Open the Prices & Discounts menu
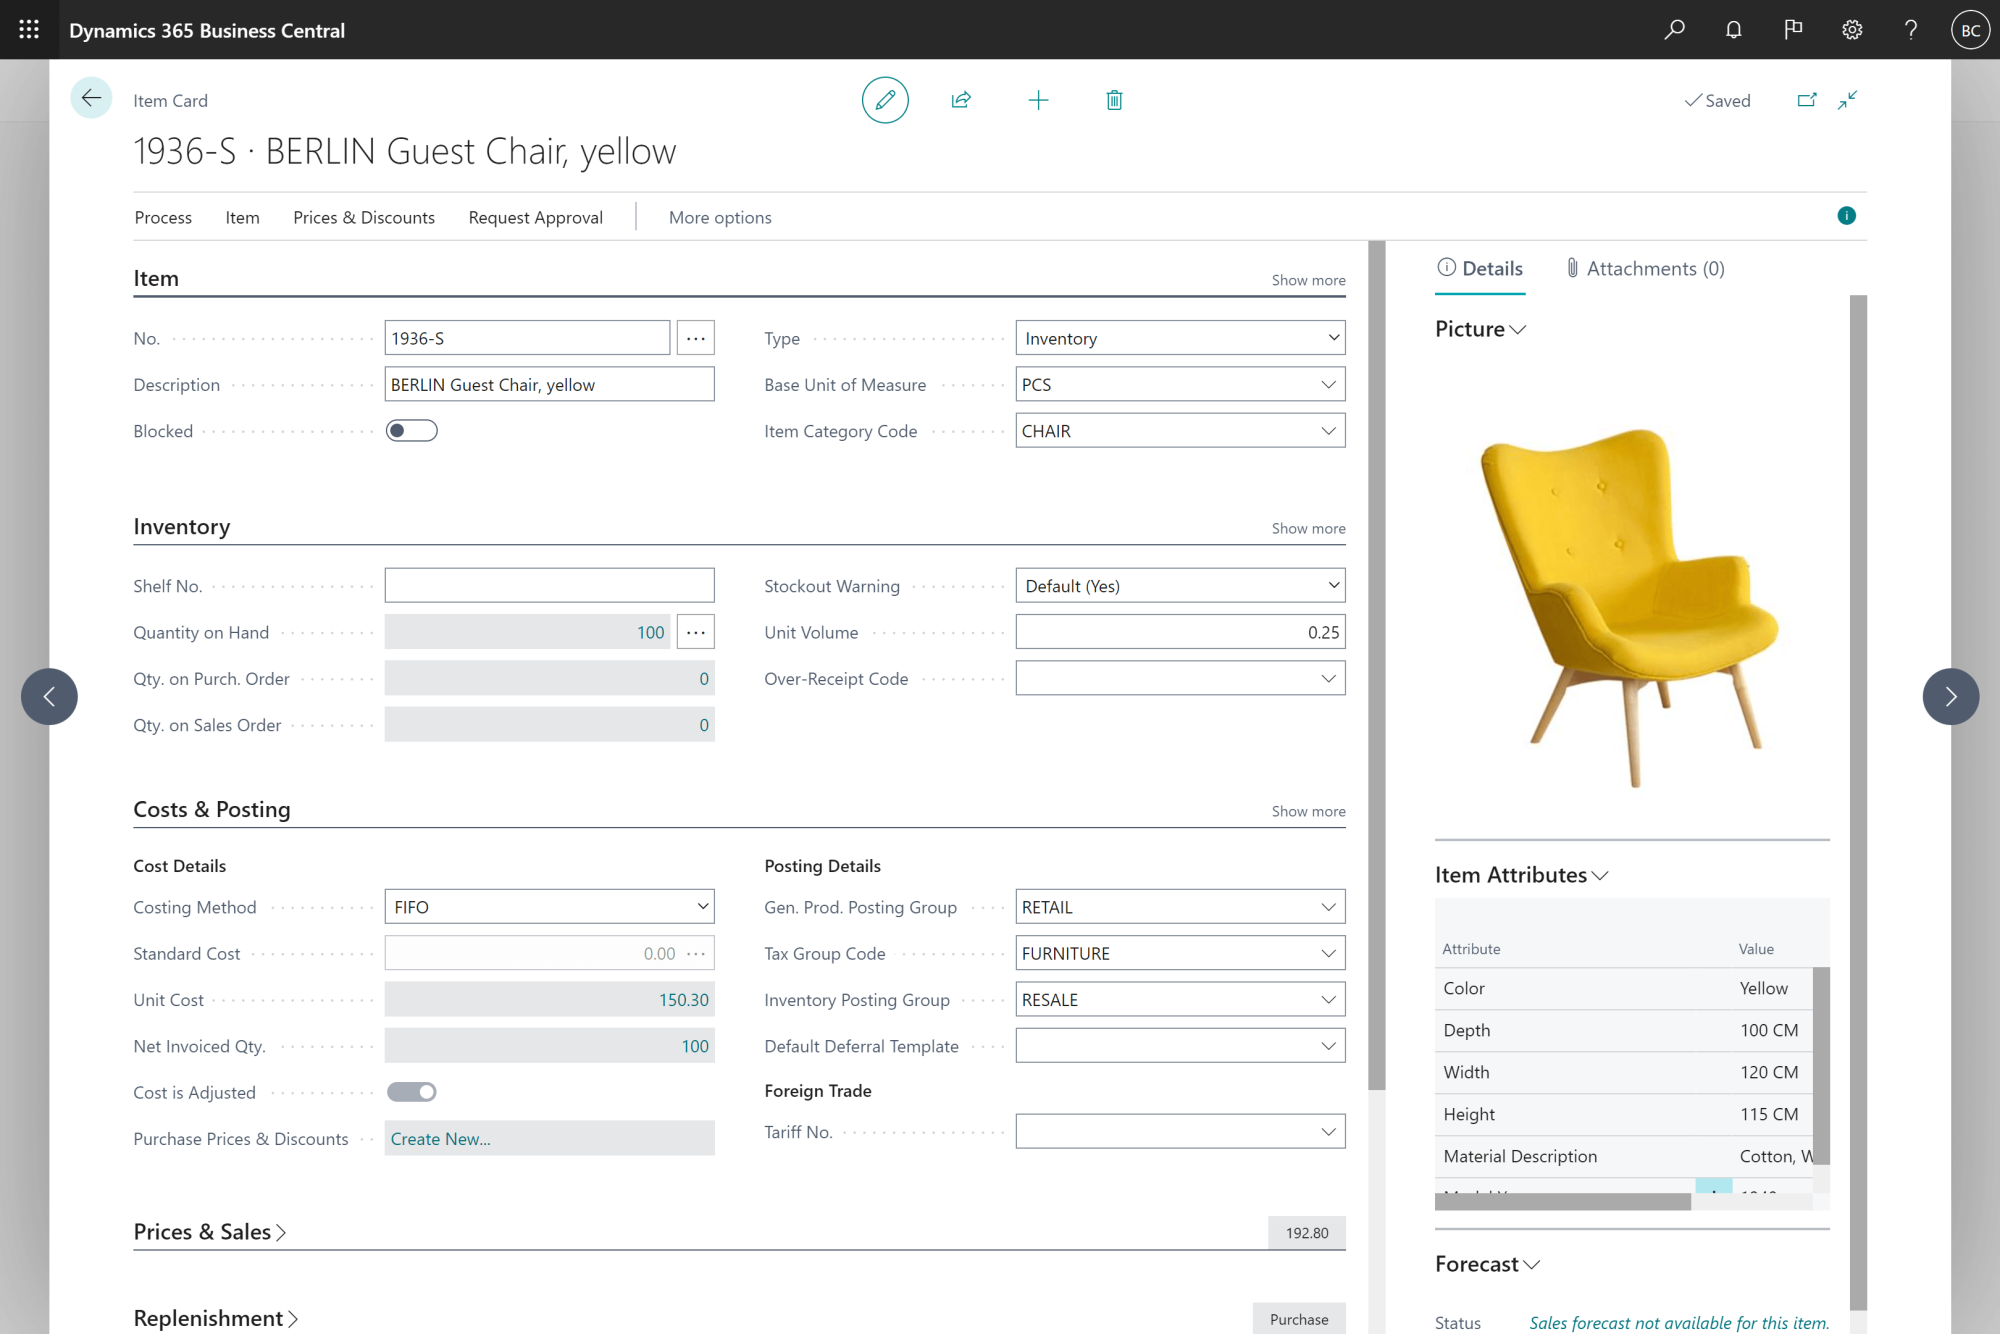Screen dimensions: 2000x1334 [364, 217]
